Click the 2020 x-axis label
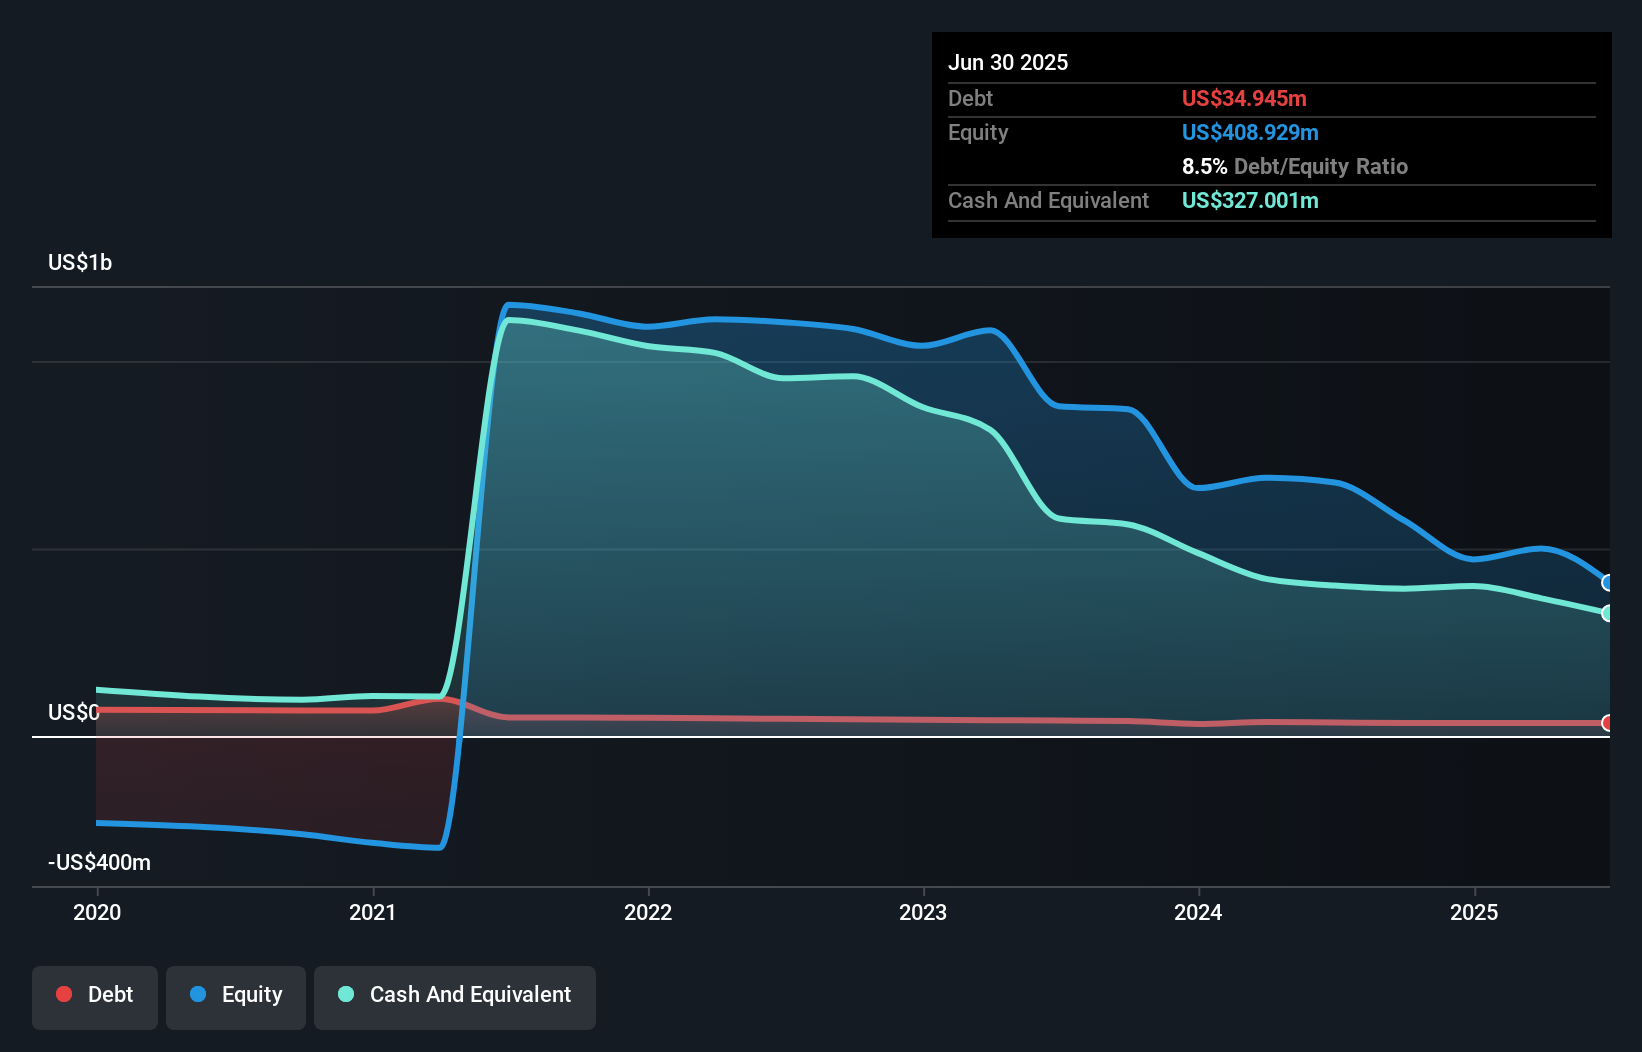Screen dimensions: 1642x1052 click(x=97, y=912)
